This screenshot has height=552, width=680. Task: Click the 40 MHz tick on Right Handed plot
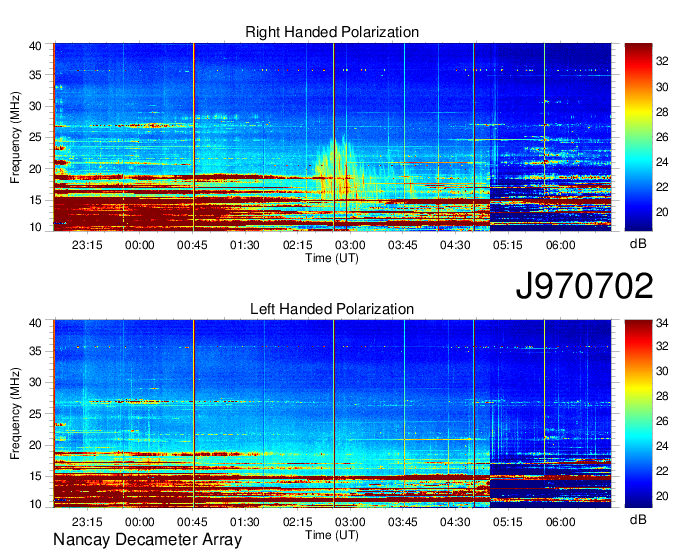(x=35, y=46)
